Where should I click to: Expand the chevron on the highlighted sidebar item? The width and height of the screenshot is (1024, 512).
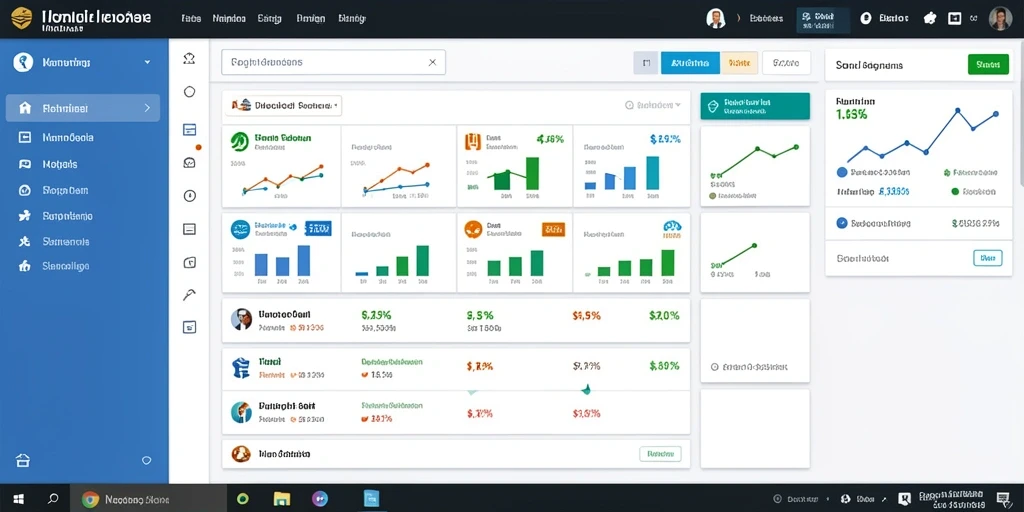[147, 108]
